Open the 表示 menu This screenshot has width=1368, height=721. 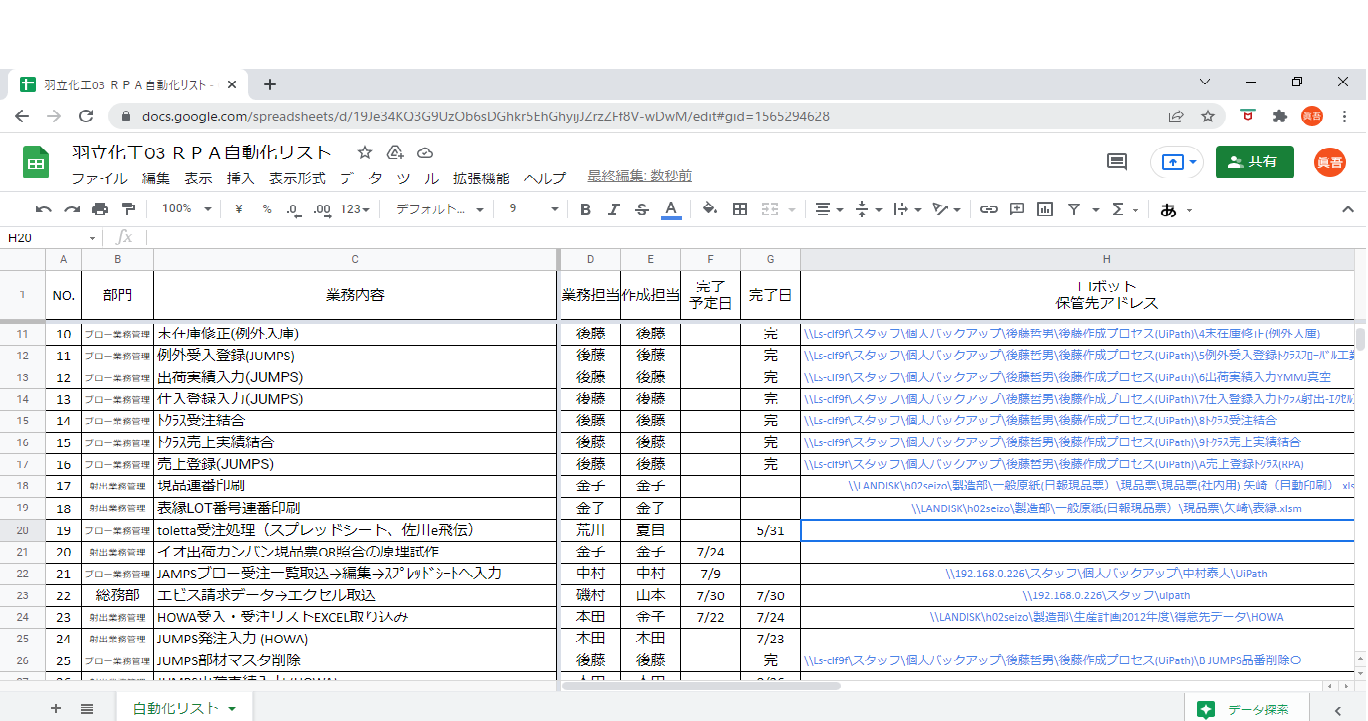click(x=198, y=179)
